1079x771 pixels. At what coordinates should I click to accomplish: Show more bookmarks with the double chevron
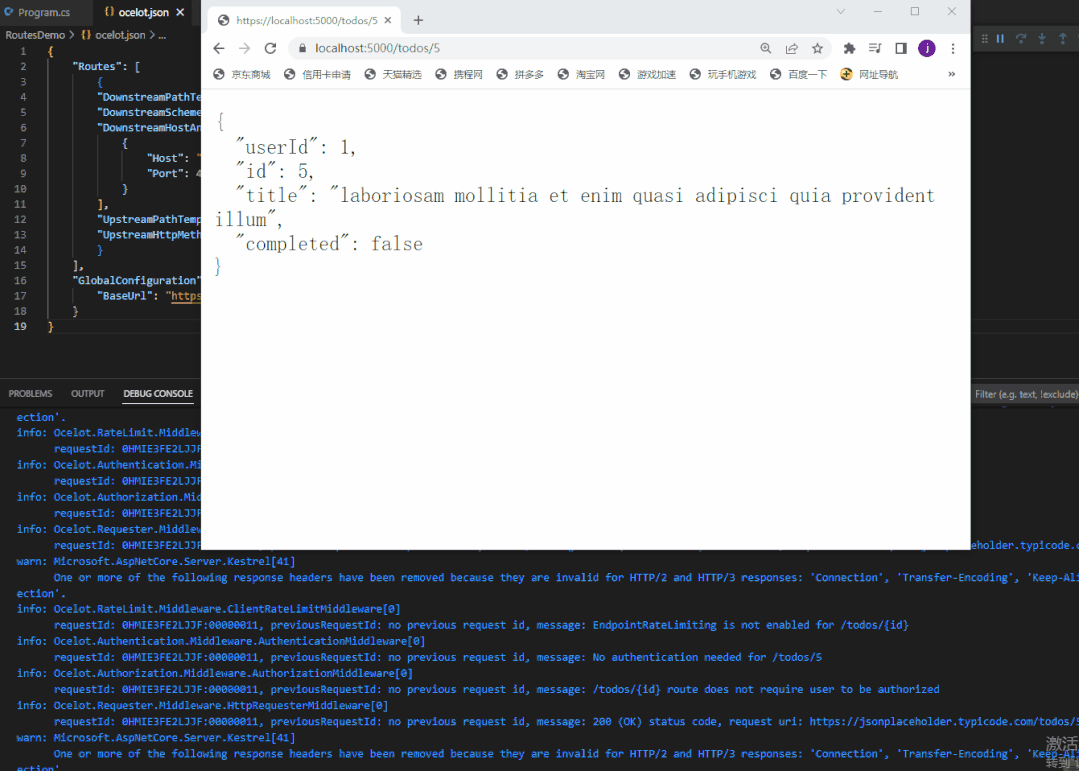tap(951, 74)
